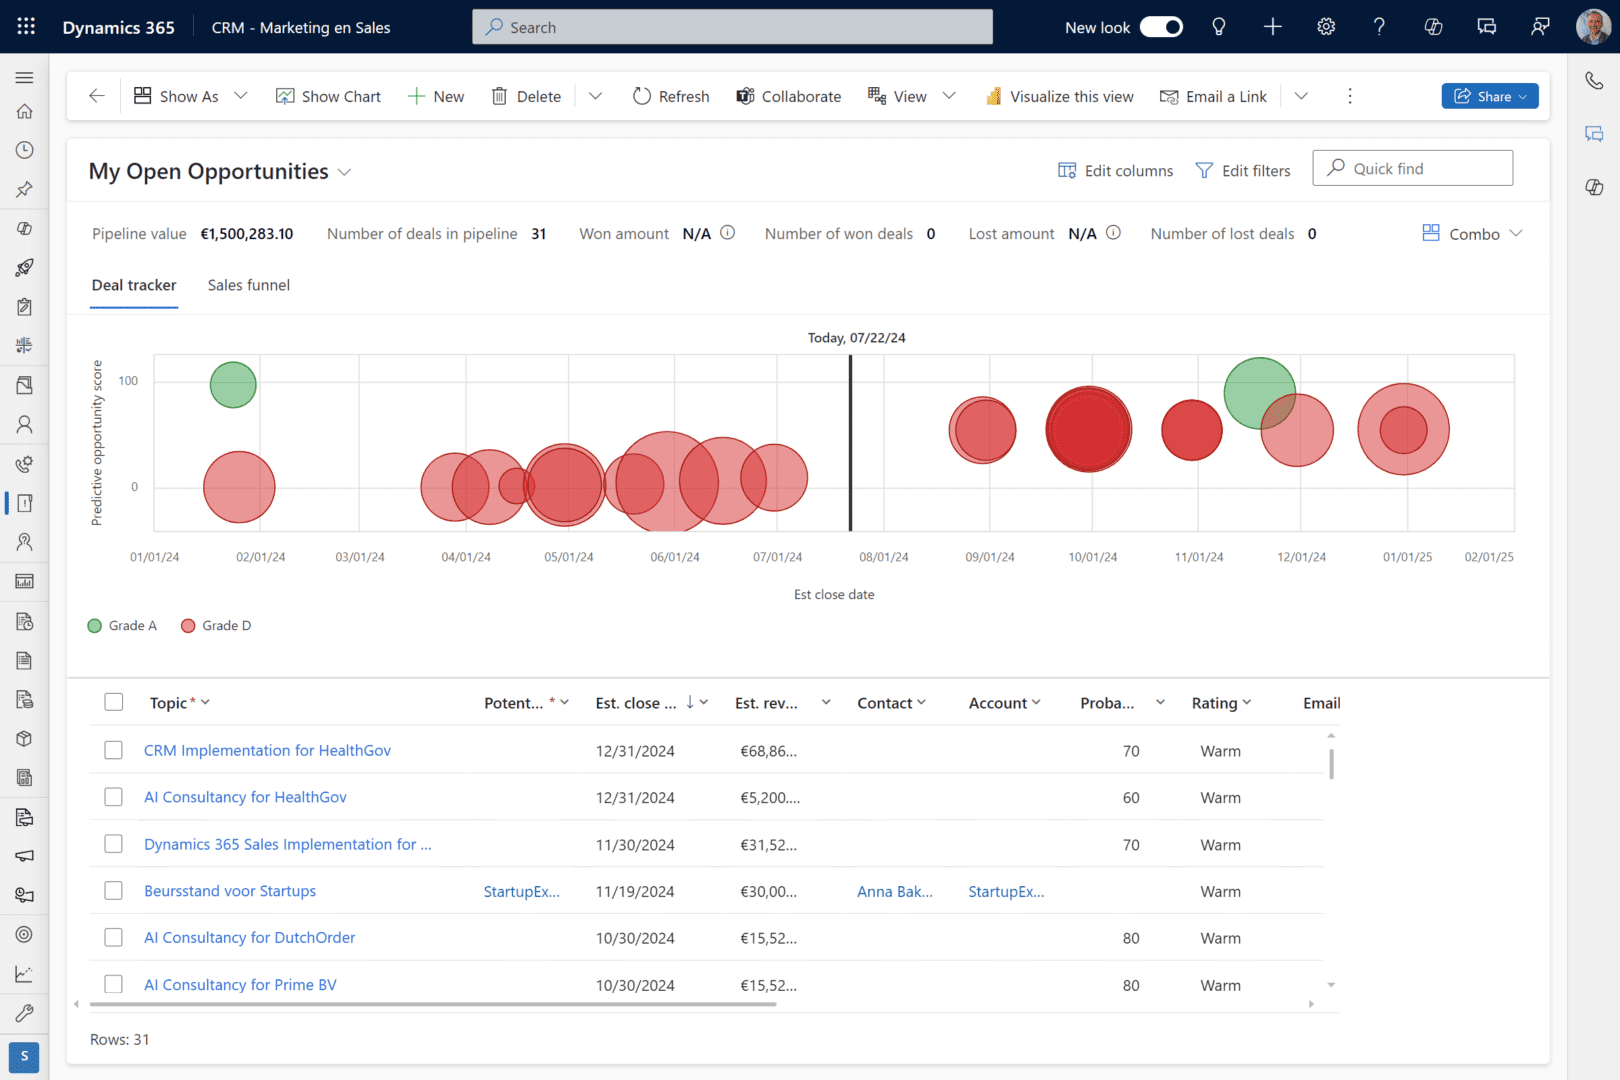Screen dimensions: 1620x1080
Task: Switch to the Sales funnel tab
Action: pyautogui.click(x=249, y=285)
